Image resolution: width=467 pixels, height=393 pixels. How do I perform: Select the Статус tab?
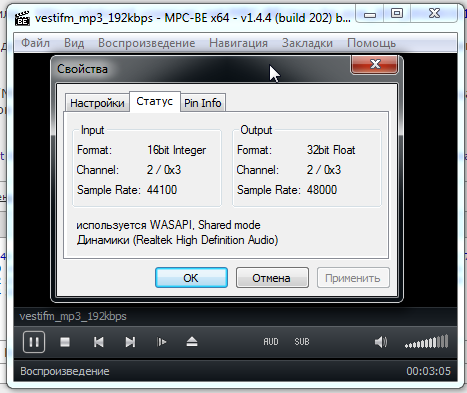click(155, 101)
